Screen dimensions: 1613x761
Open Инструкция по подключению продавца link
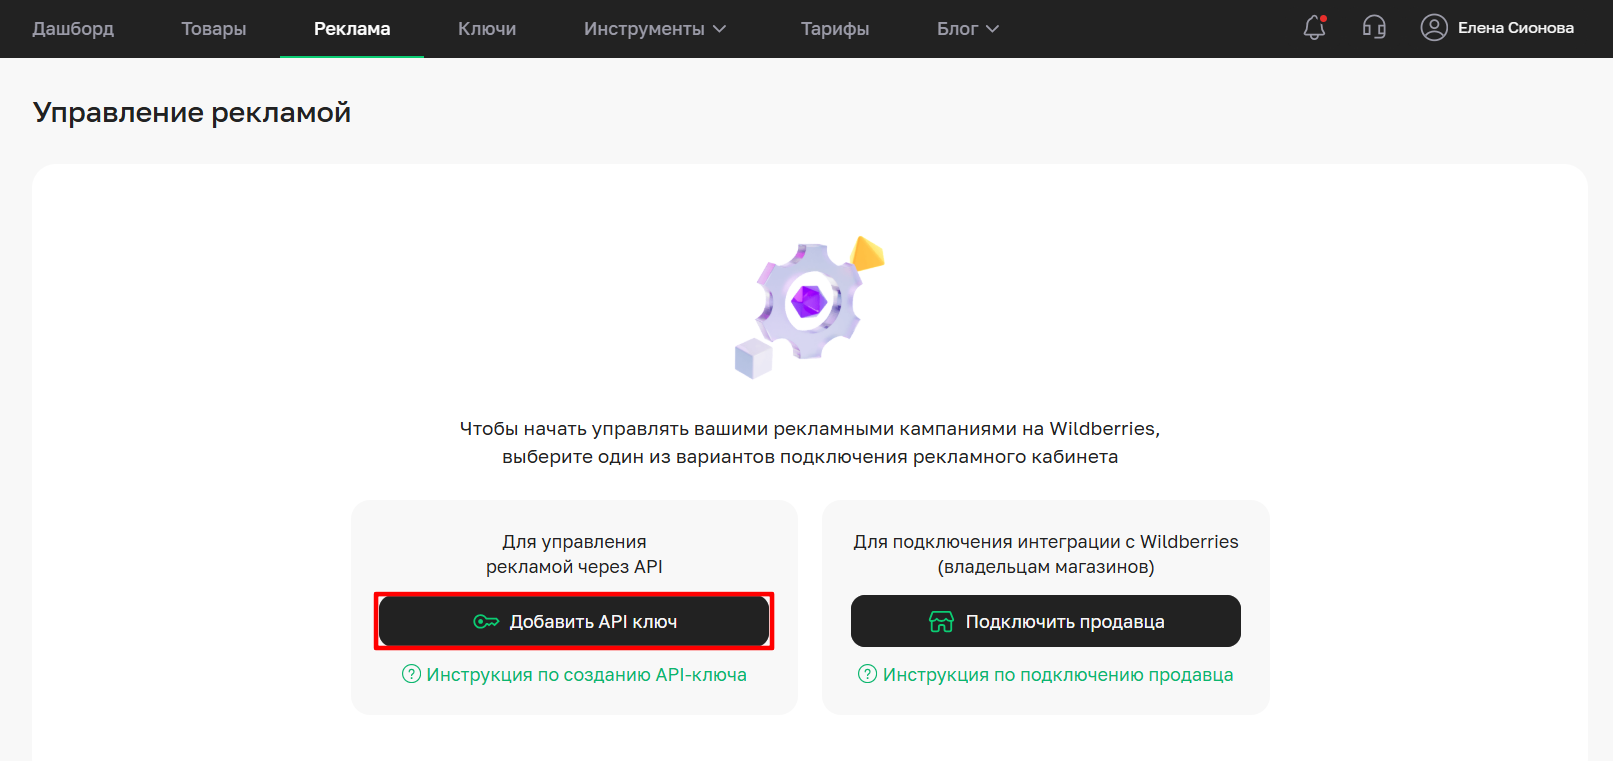pyautogui.click(x=1057, y=675)
